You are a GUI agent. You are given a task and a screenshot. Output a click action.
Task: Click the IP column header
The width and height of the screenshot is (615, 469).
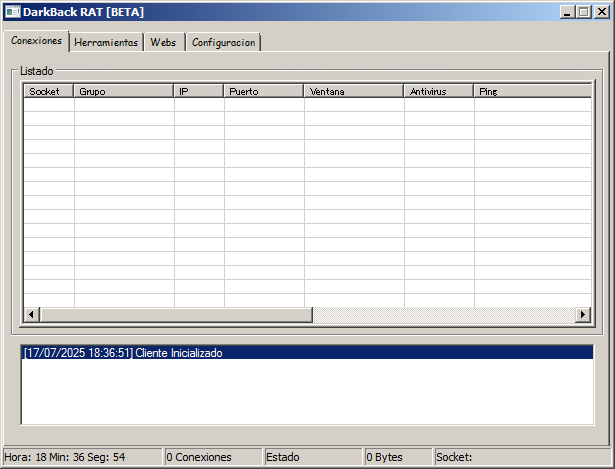[199, 91]
